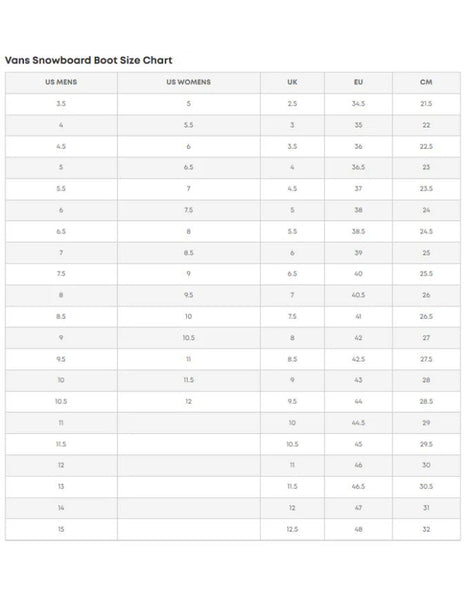Click the CM column header

pyautogui.click(x=426, y=82)
